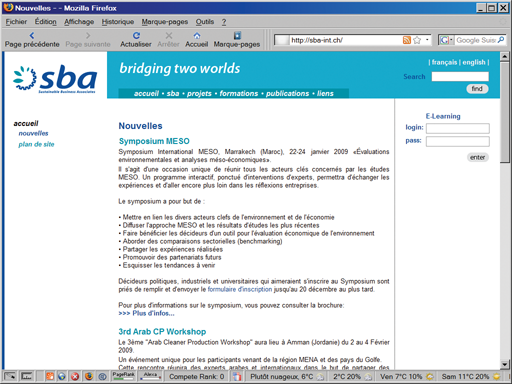Click the orange status bar icon
The height and width of the screenshot is (384, 512).
click(50, 376)
